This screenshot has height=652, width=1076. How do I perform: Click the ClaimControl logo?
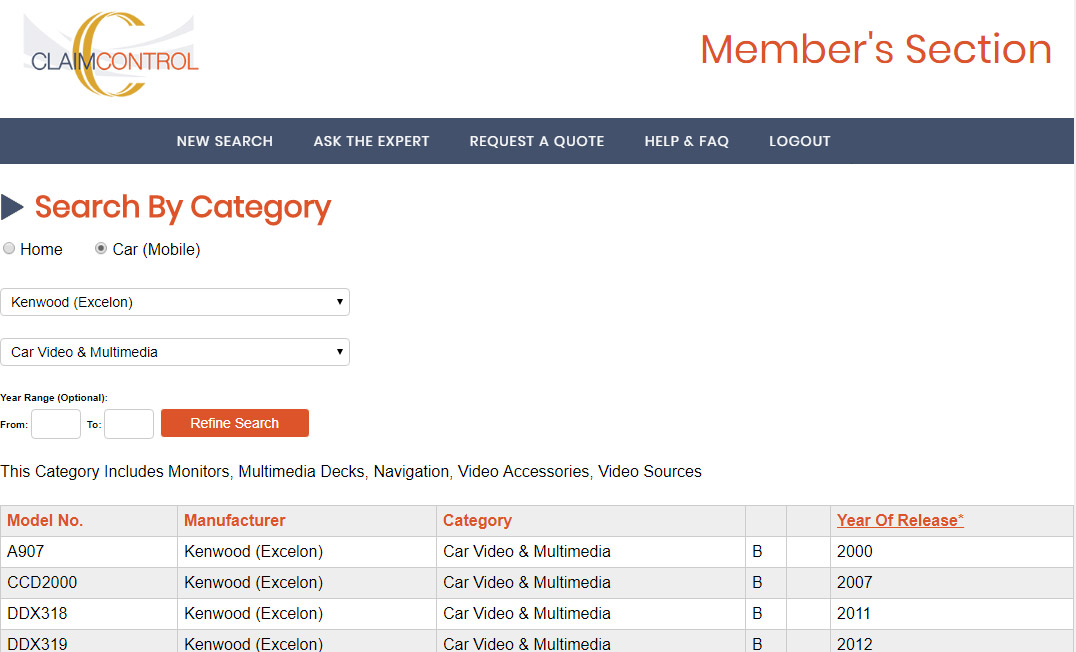pos(111,54)
